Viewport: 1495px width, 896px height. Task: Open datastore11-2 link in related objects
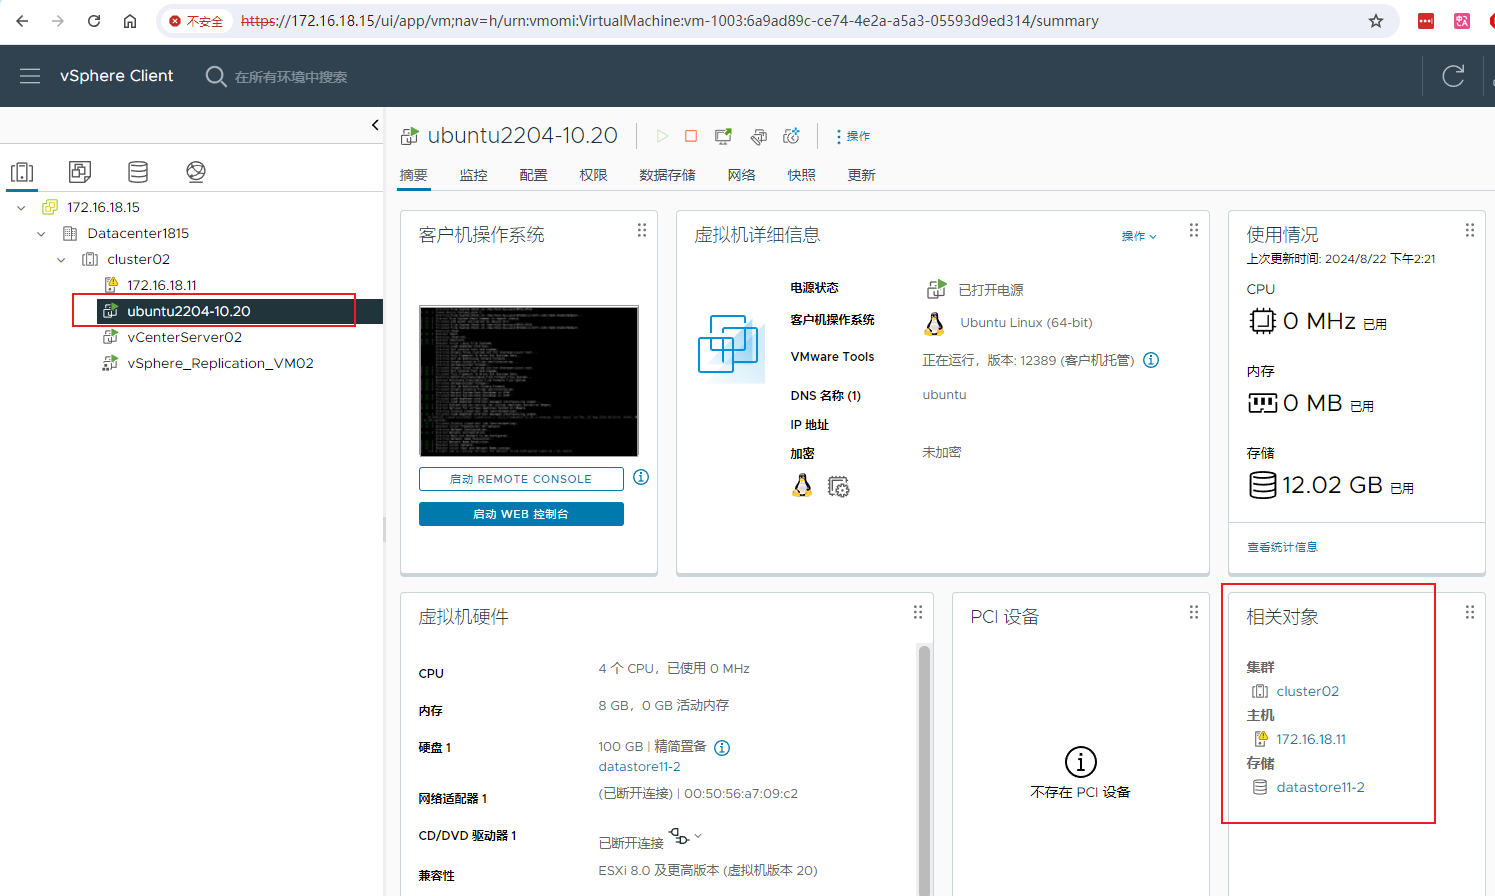pyautogui.click(x=1320, y=787)
